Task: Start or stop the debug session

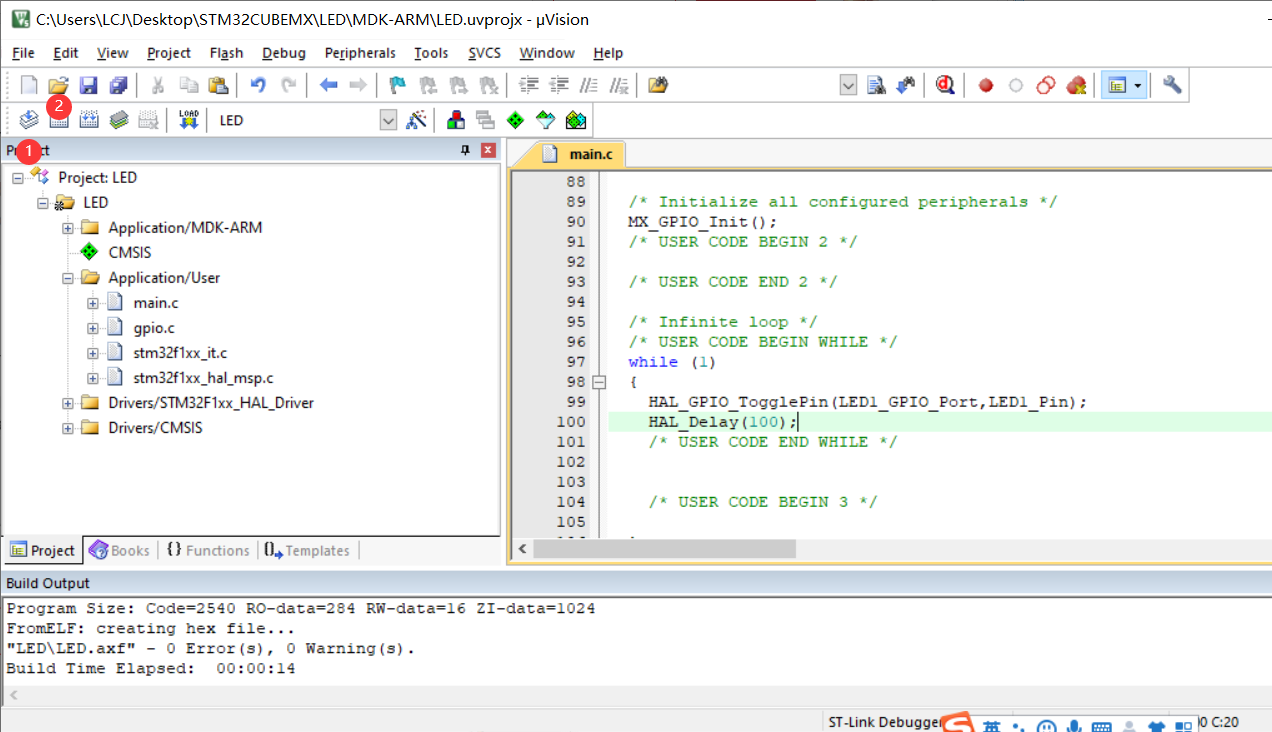Action: (945, 86)
